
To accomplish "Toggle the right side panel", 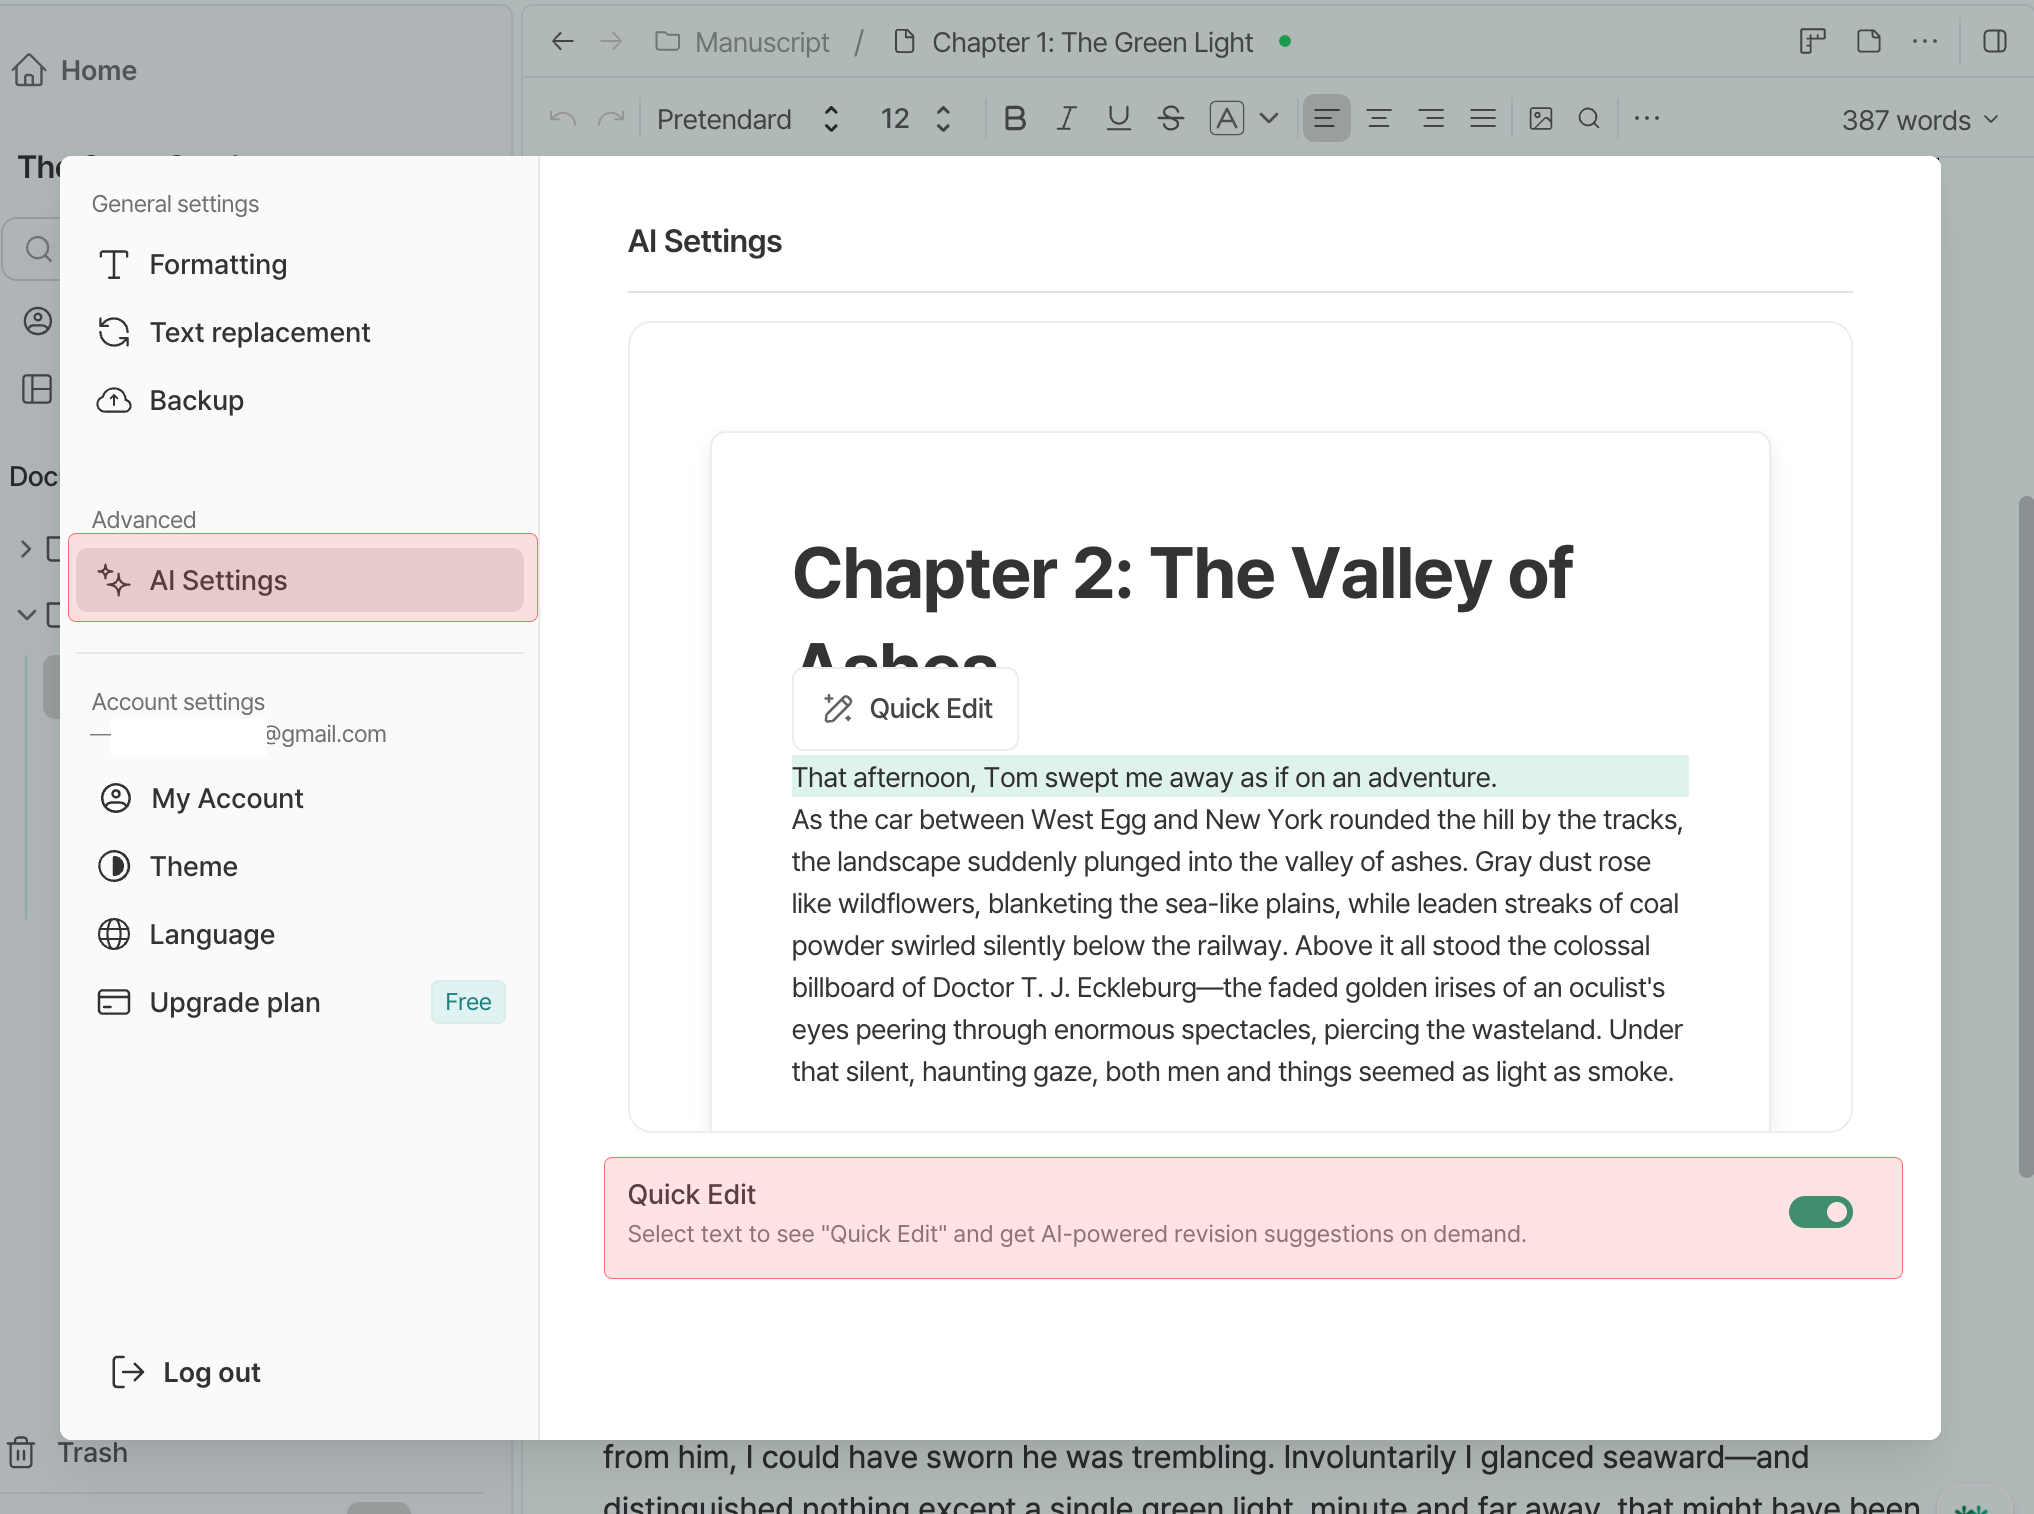I will [x=1995, y=41].
